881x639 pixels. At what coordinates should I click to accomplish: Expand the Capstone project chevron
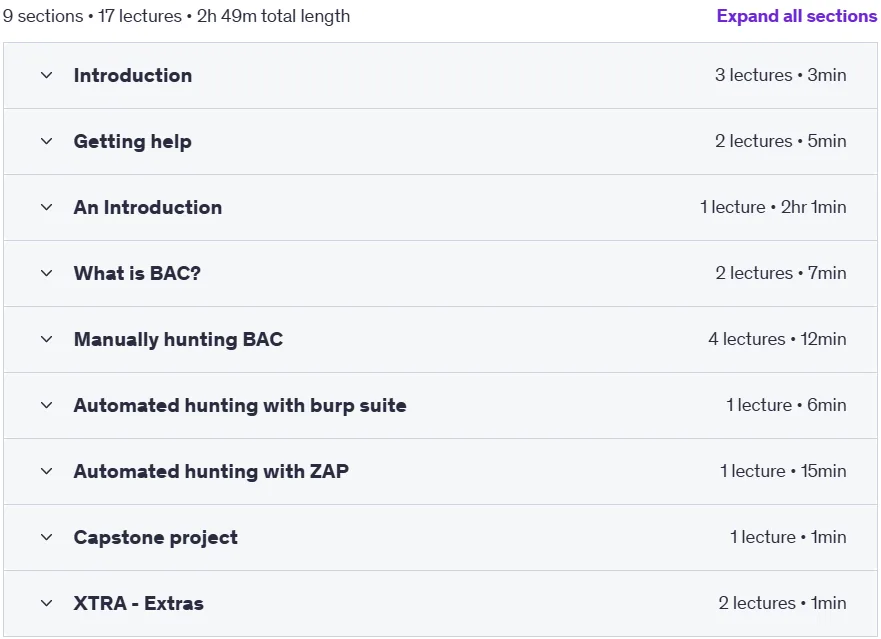[x=47, y=537]
